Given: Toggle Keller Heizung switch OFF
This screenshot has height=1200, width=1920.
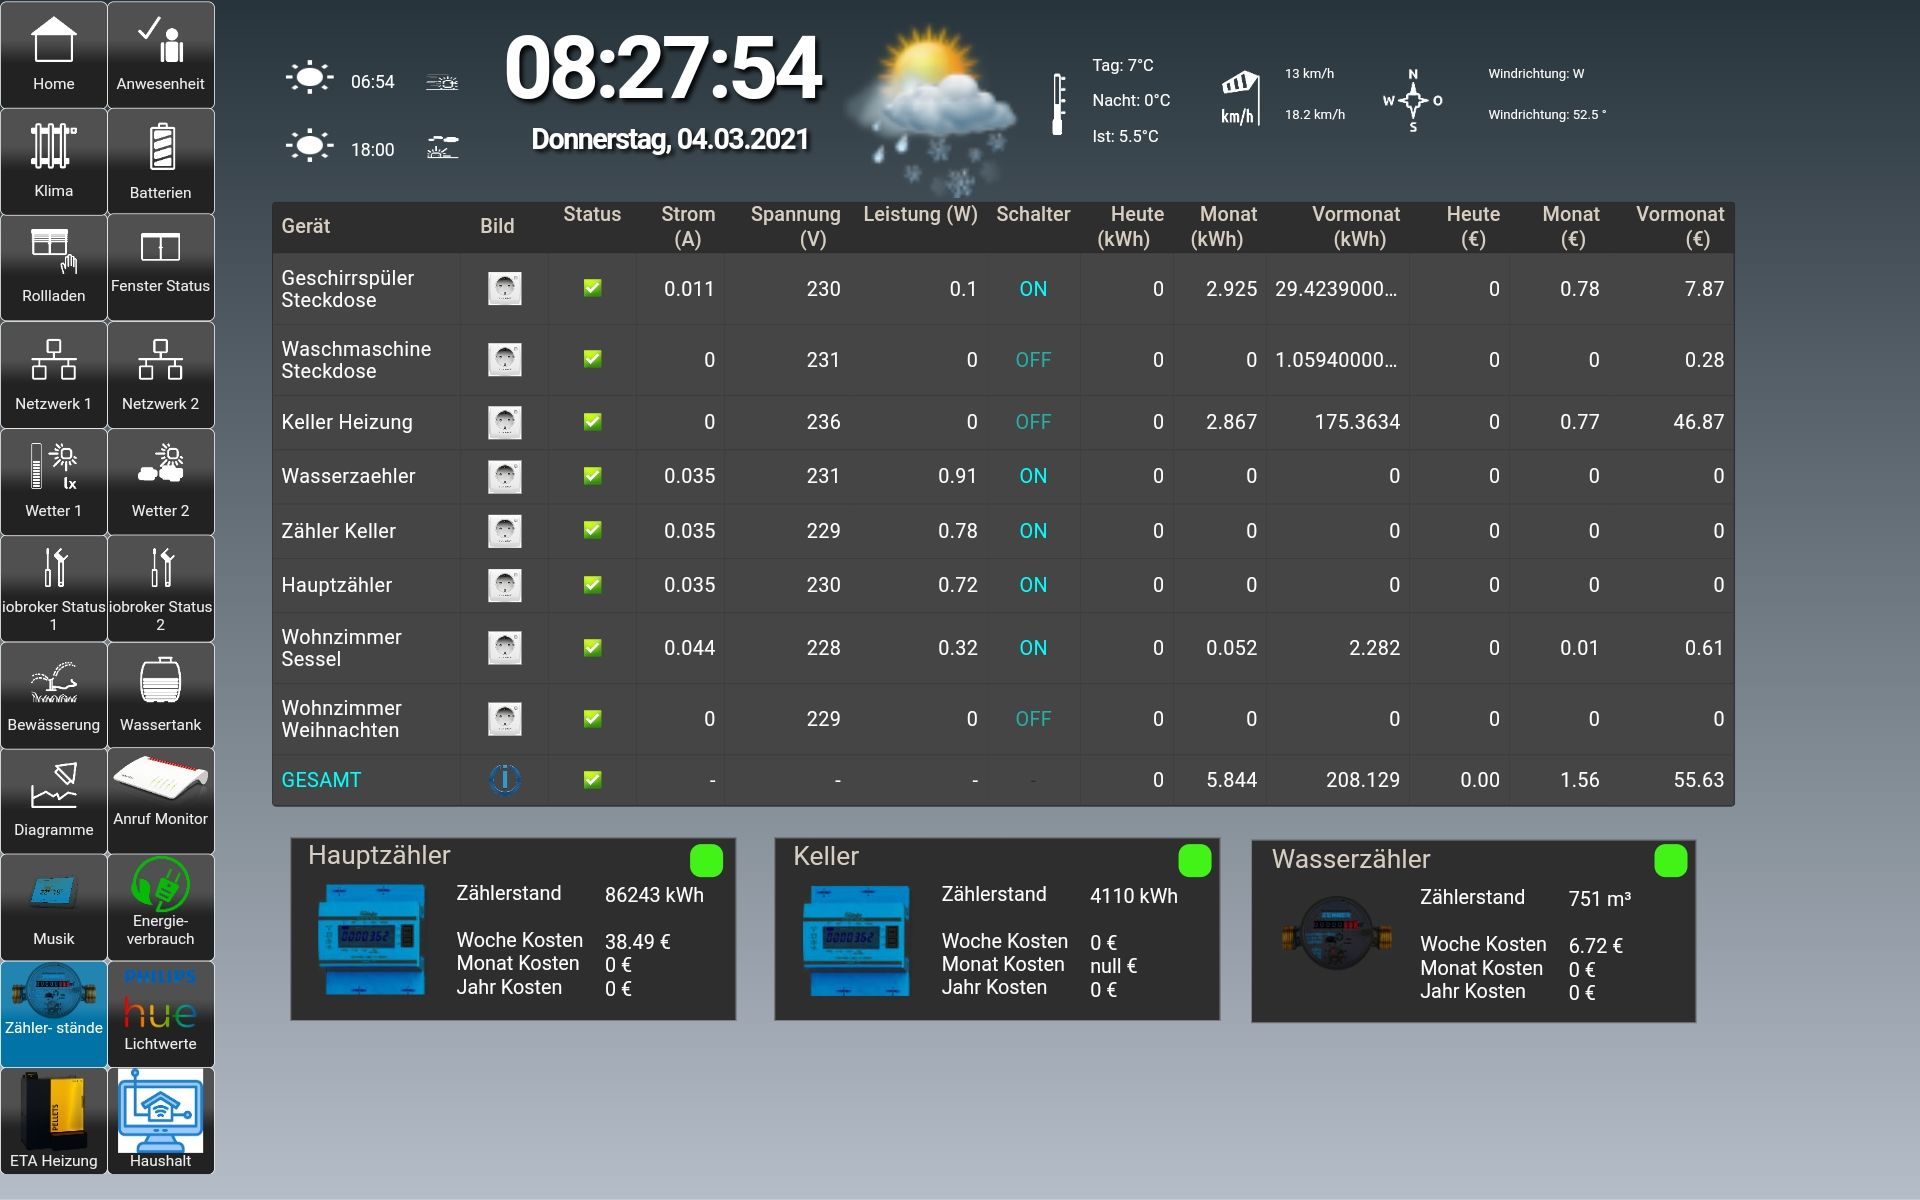Looking at the screenshot, I should pyautogui.click(x=1033, y=422).
